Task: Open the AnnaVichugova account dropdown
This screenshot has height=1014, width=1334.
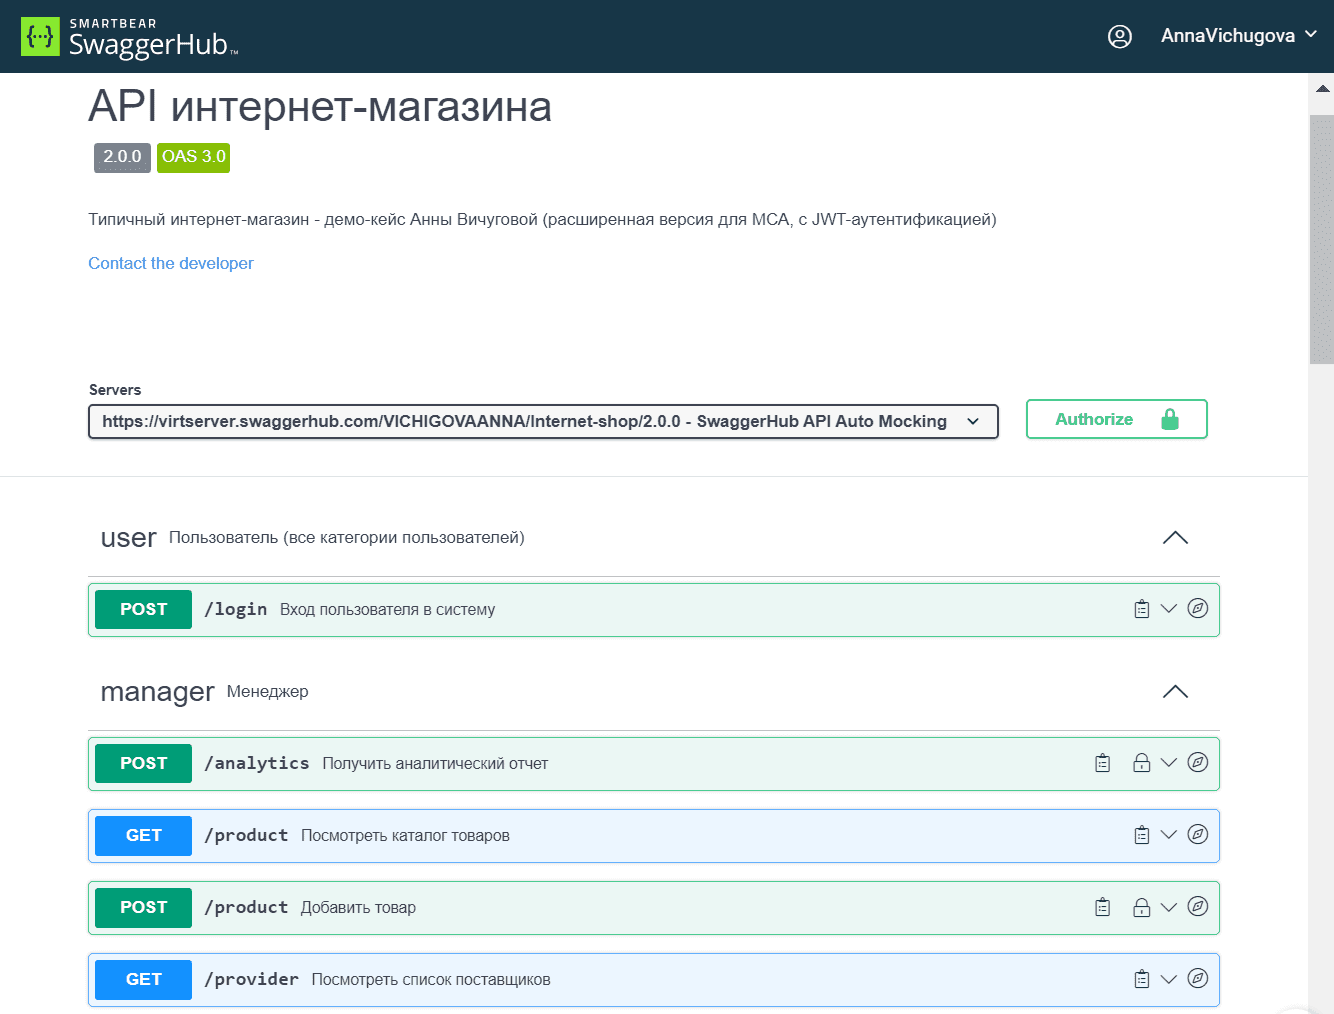Action: coord(1239,36)
